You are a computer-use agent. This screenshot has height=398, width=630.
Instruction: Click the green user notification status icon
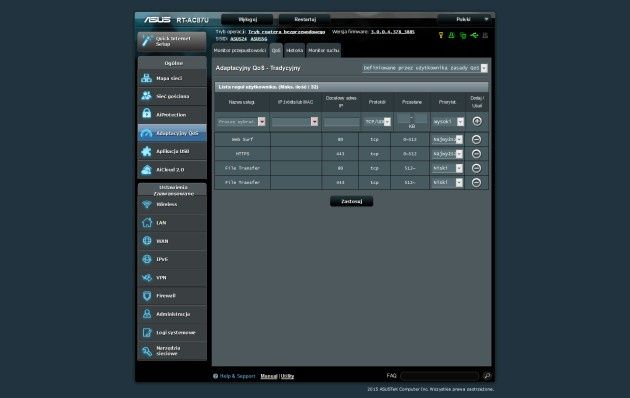pos(452,35)
